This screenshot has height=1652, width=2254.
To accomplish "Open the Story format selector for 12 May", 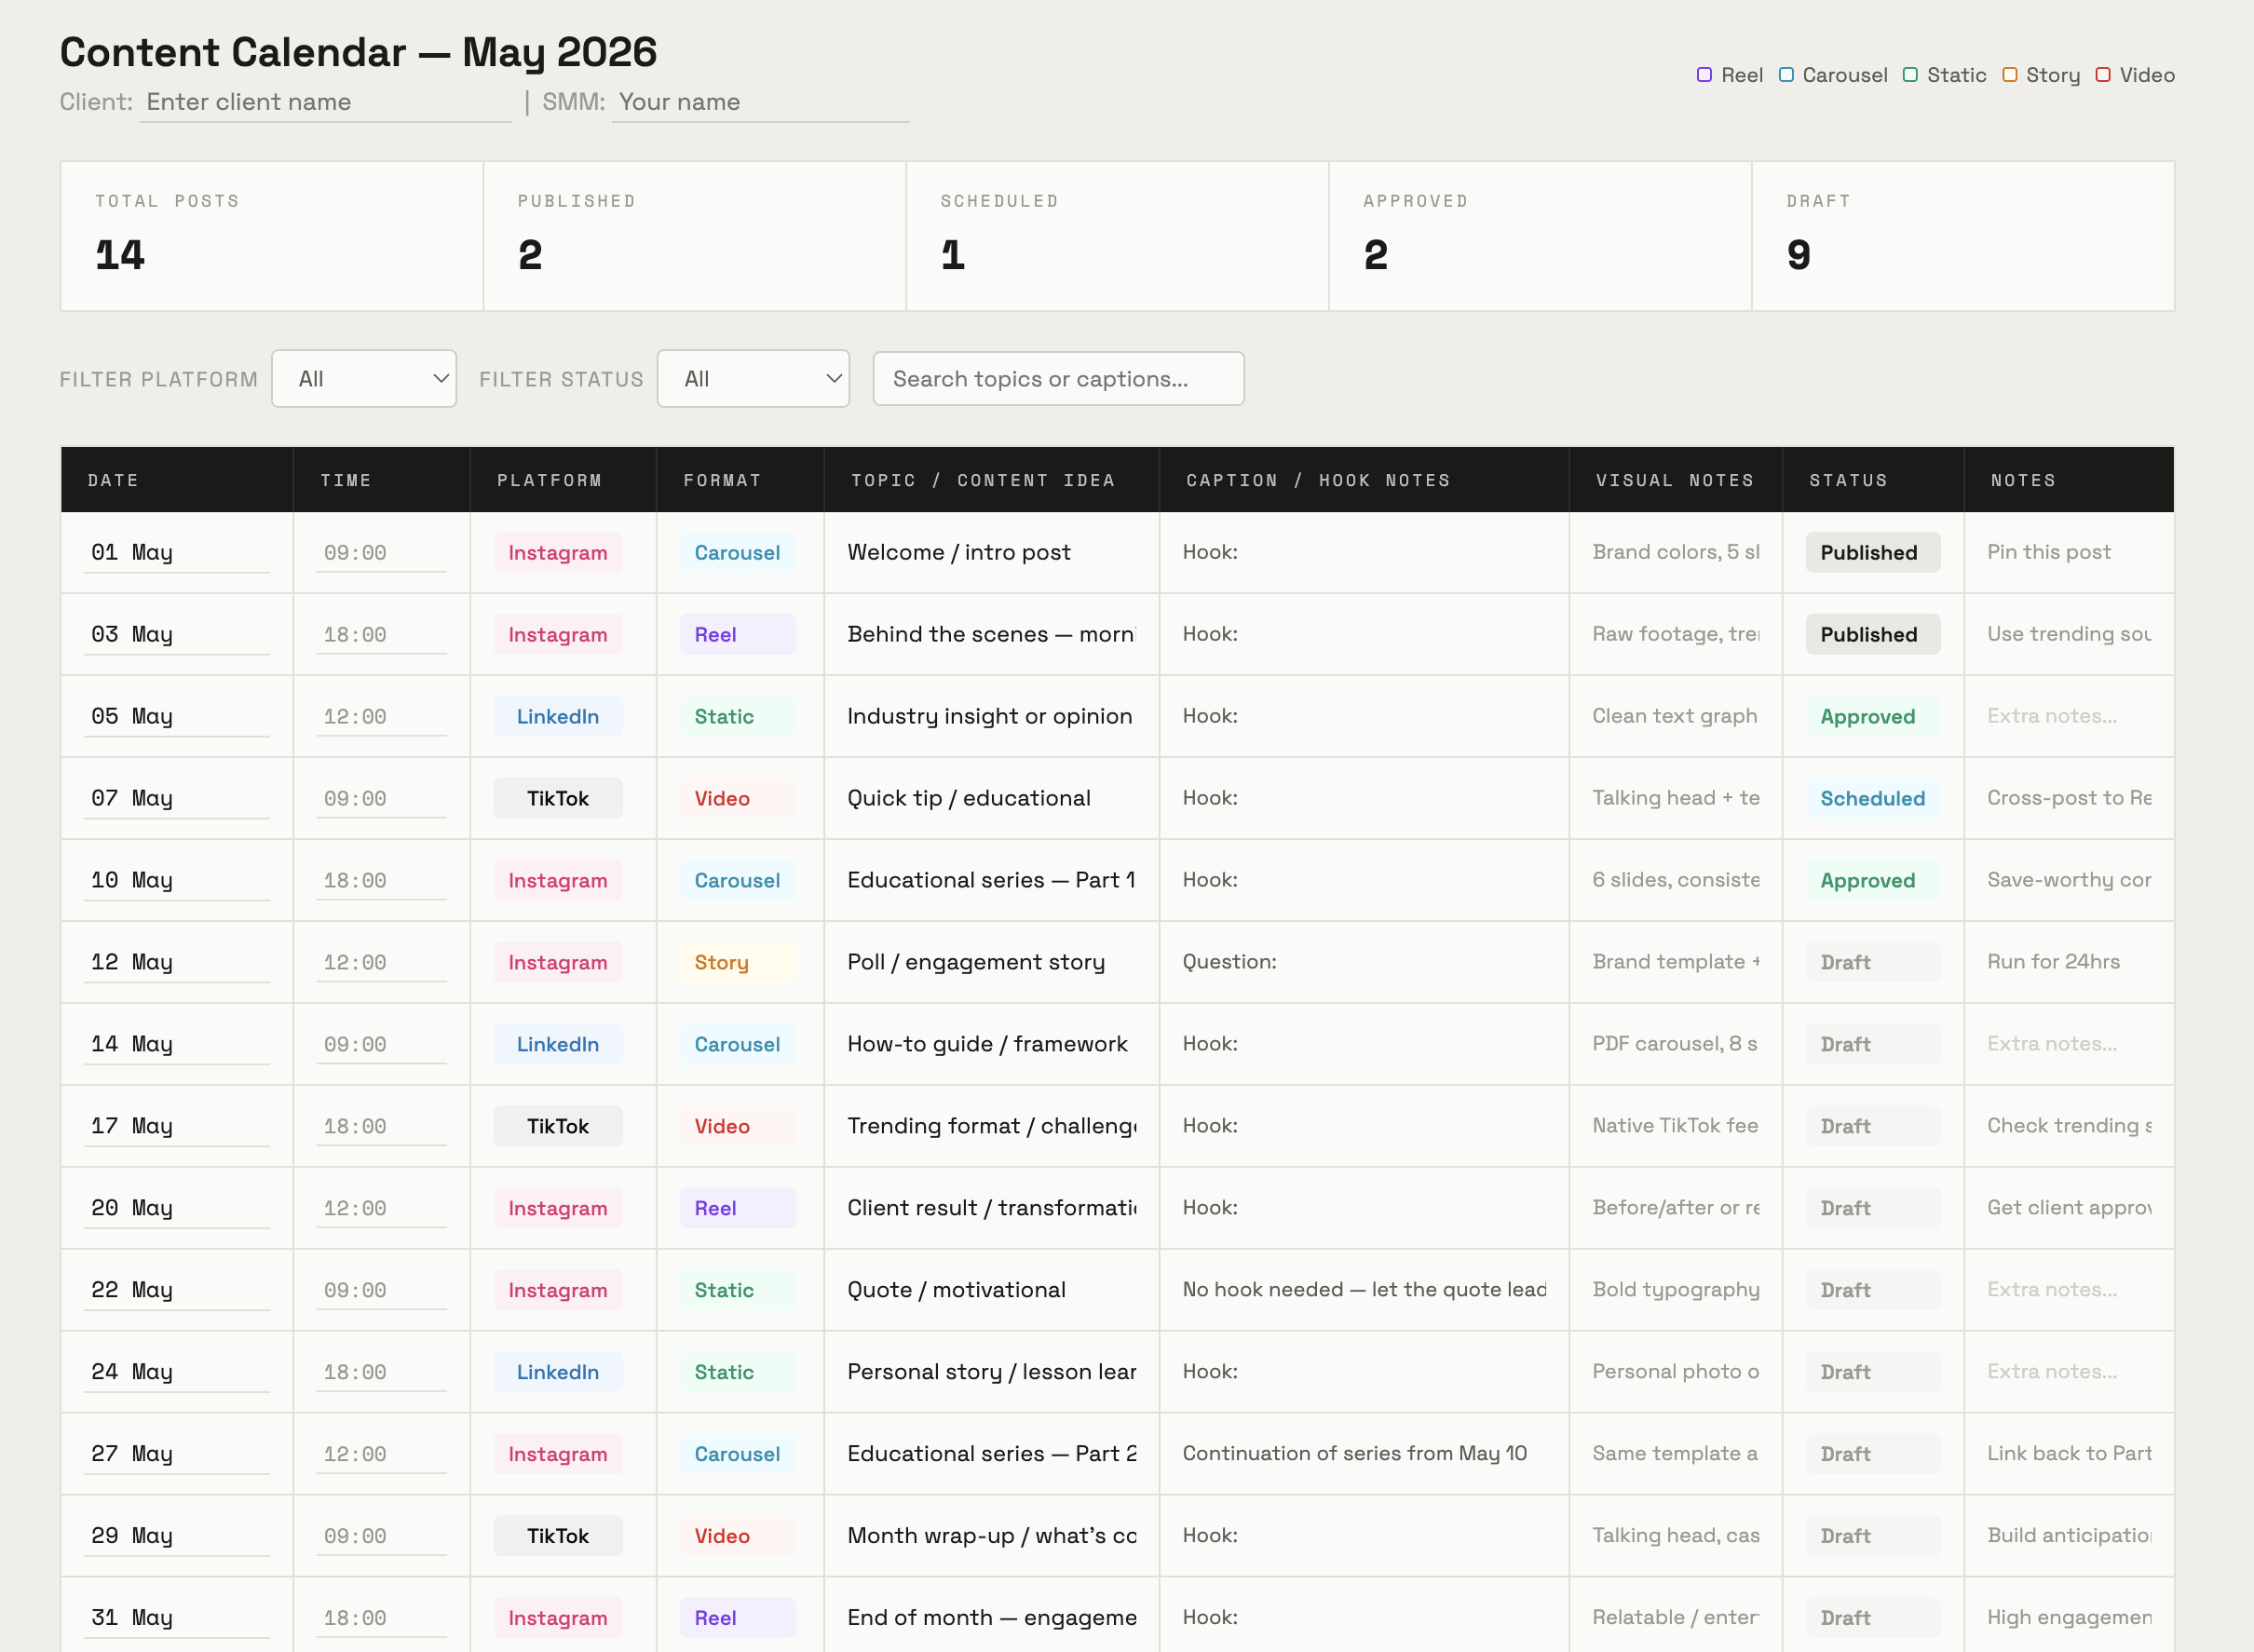I will pos(738,963).
